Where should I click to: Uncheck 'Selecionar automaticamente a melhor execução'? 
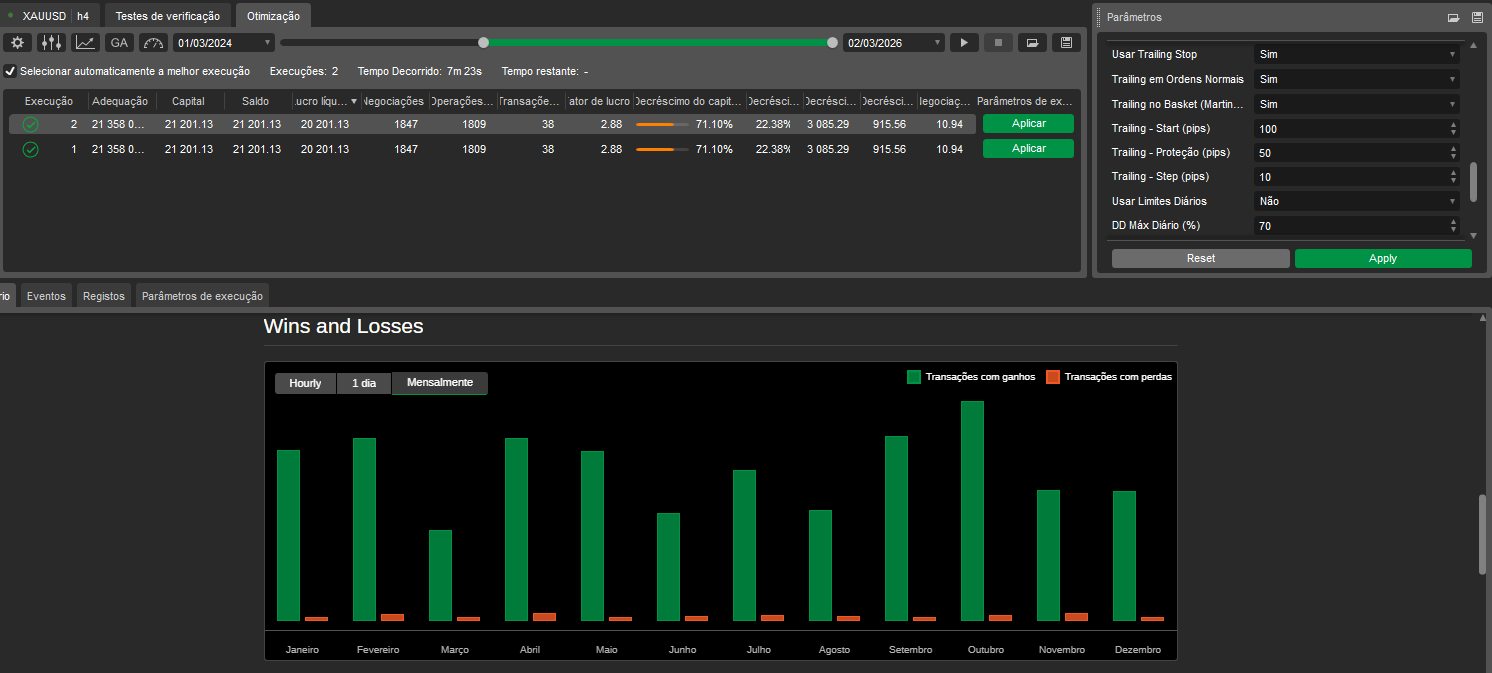(11, 71)
